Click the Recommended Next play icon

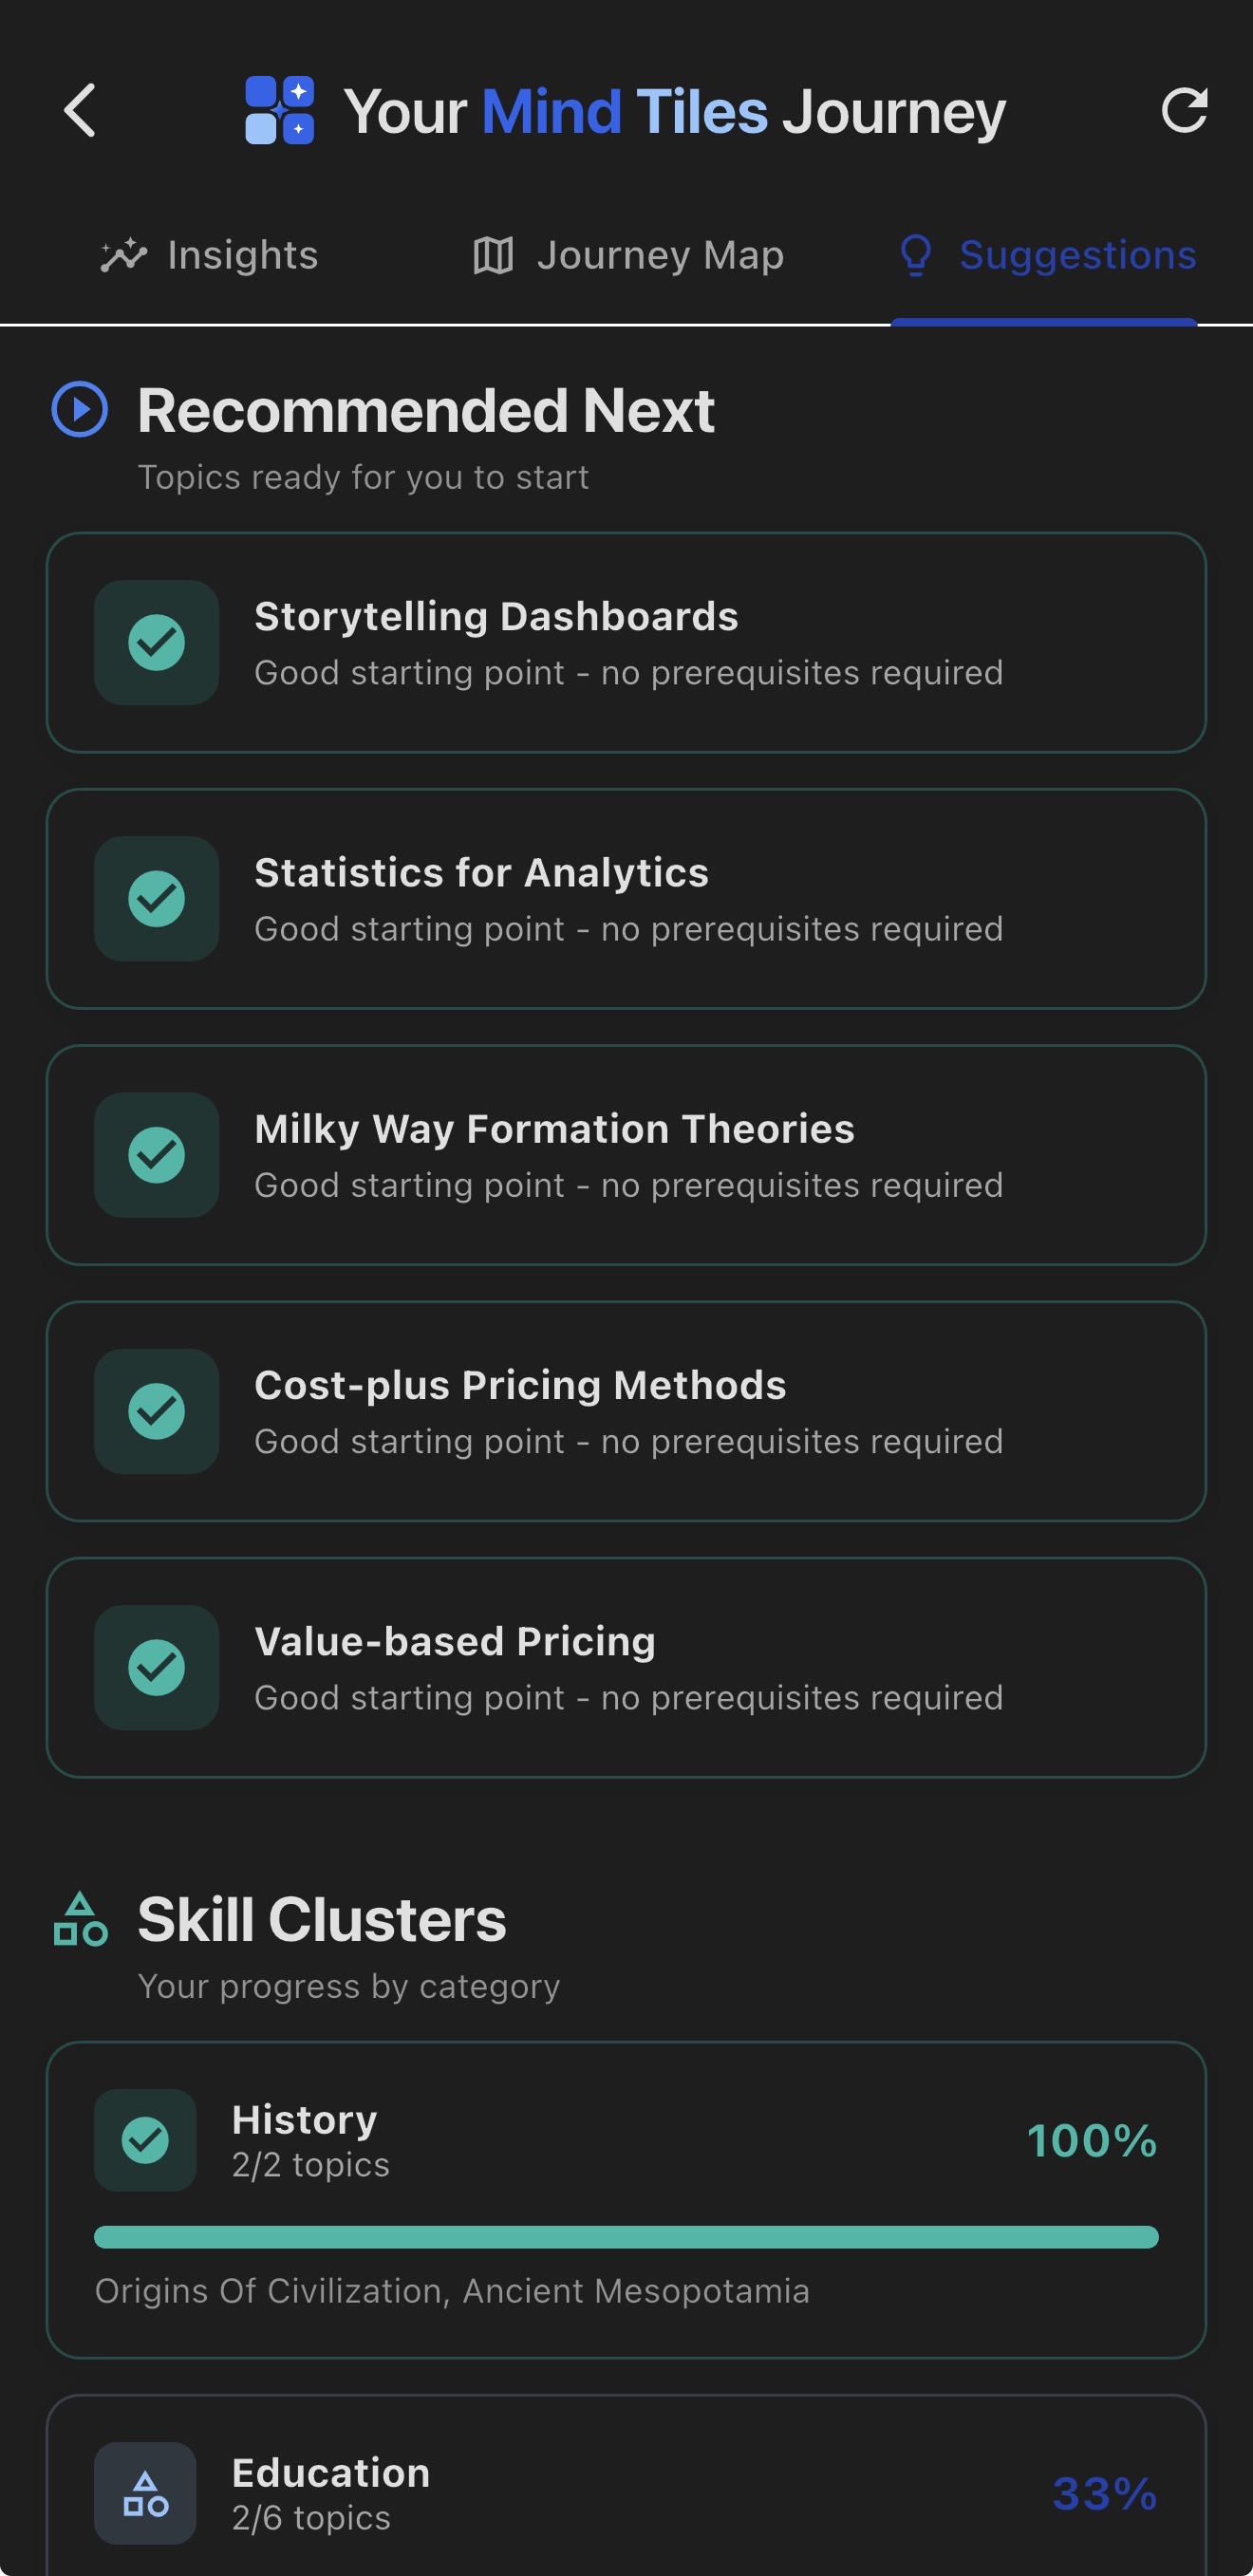(80, 409)
